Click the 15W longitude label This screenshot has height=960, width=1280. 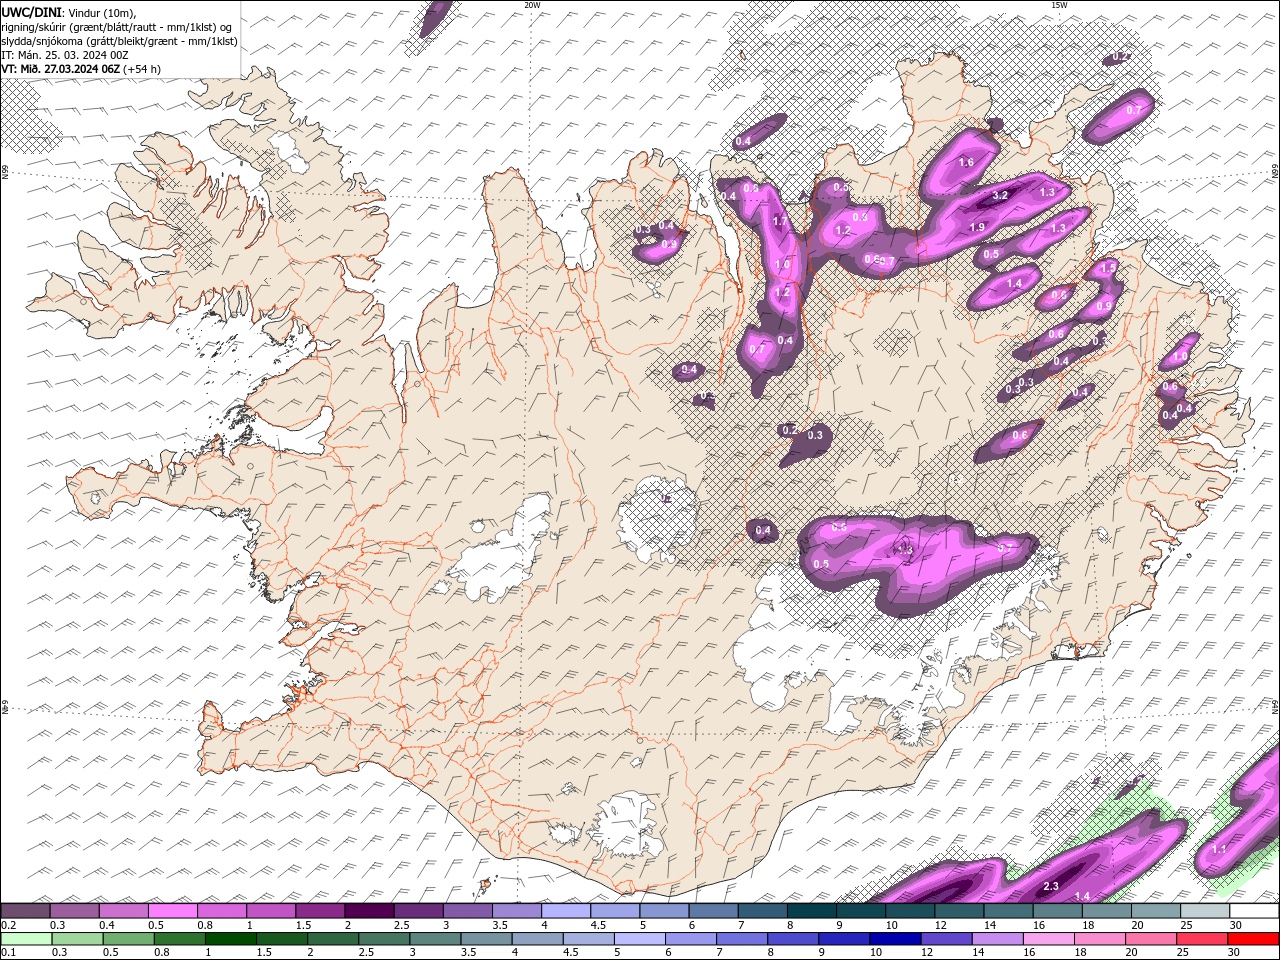(x=1059, y=5)
